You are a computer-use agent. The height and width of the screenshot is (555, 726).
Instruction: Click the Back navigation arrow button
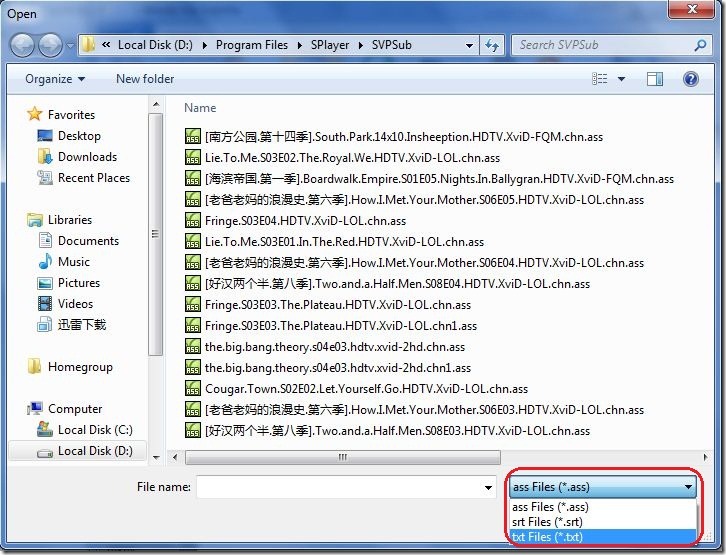point(23,45)
